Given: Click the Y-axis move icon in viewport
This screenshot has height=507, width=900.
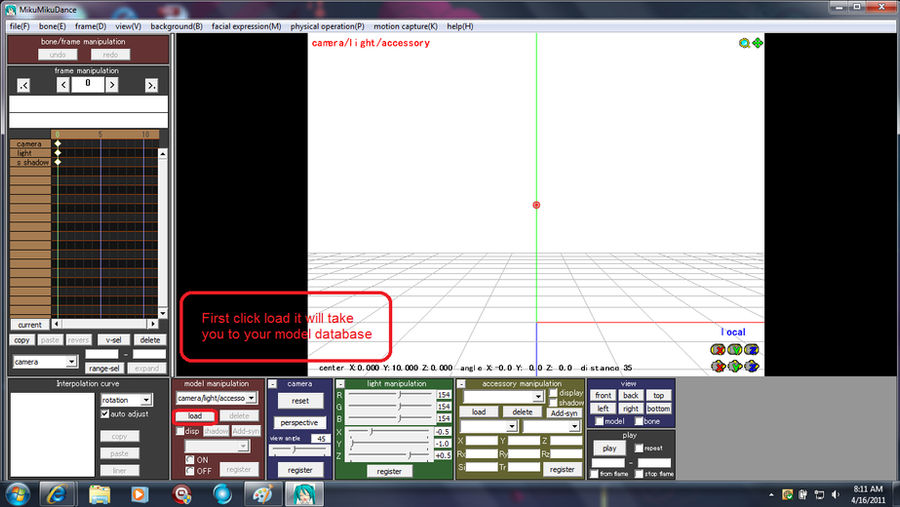Looking at the screenshot, I should tap(735, 366).
